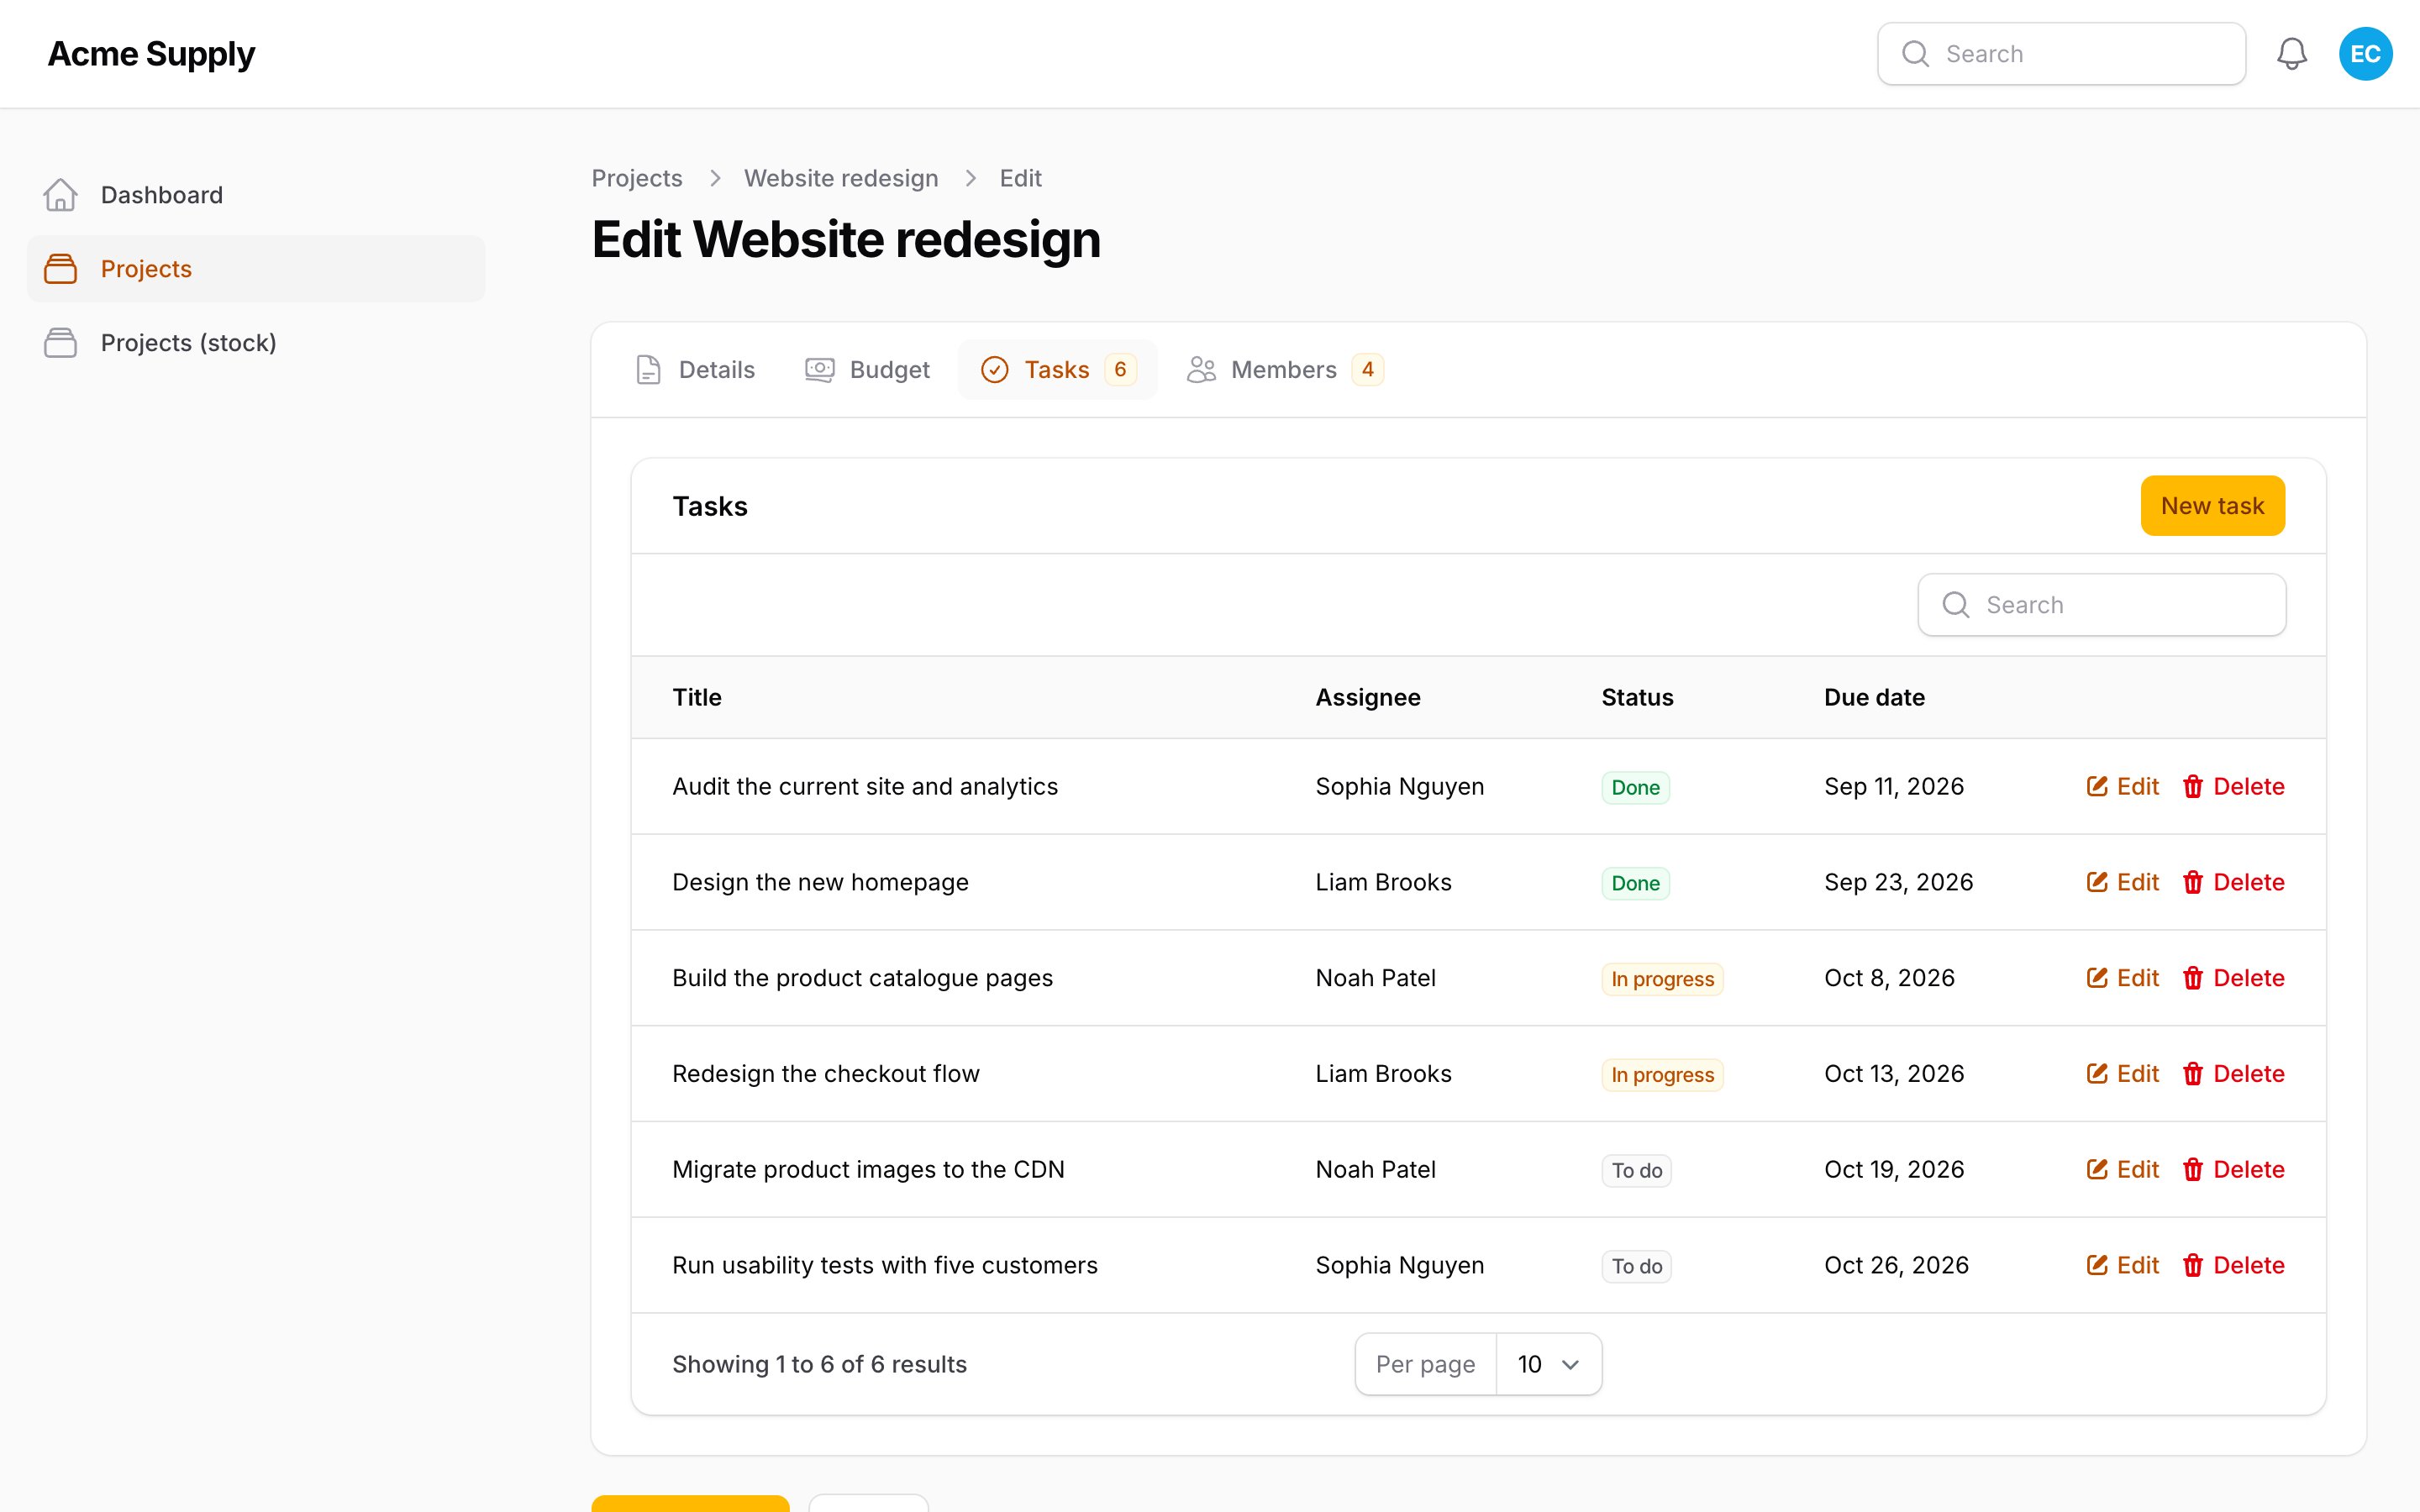
Task: Click the pencil icon for Redesign the checkout flow
Action: (x=2097, y=1074)
